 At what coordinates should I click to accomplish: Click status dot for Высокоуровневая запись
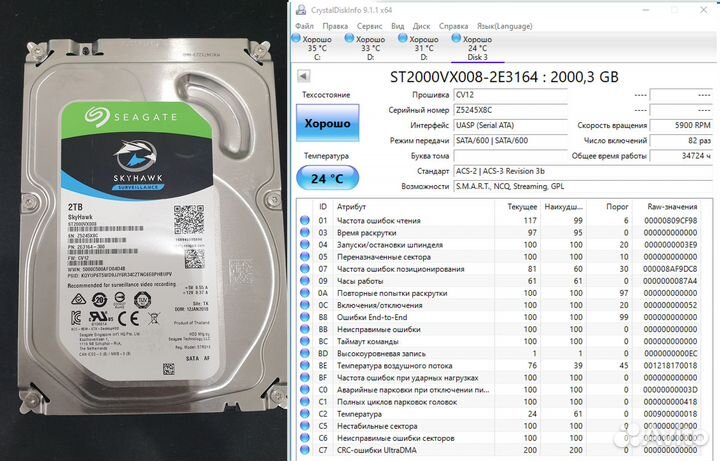click(x=304, y=354)
